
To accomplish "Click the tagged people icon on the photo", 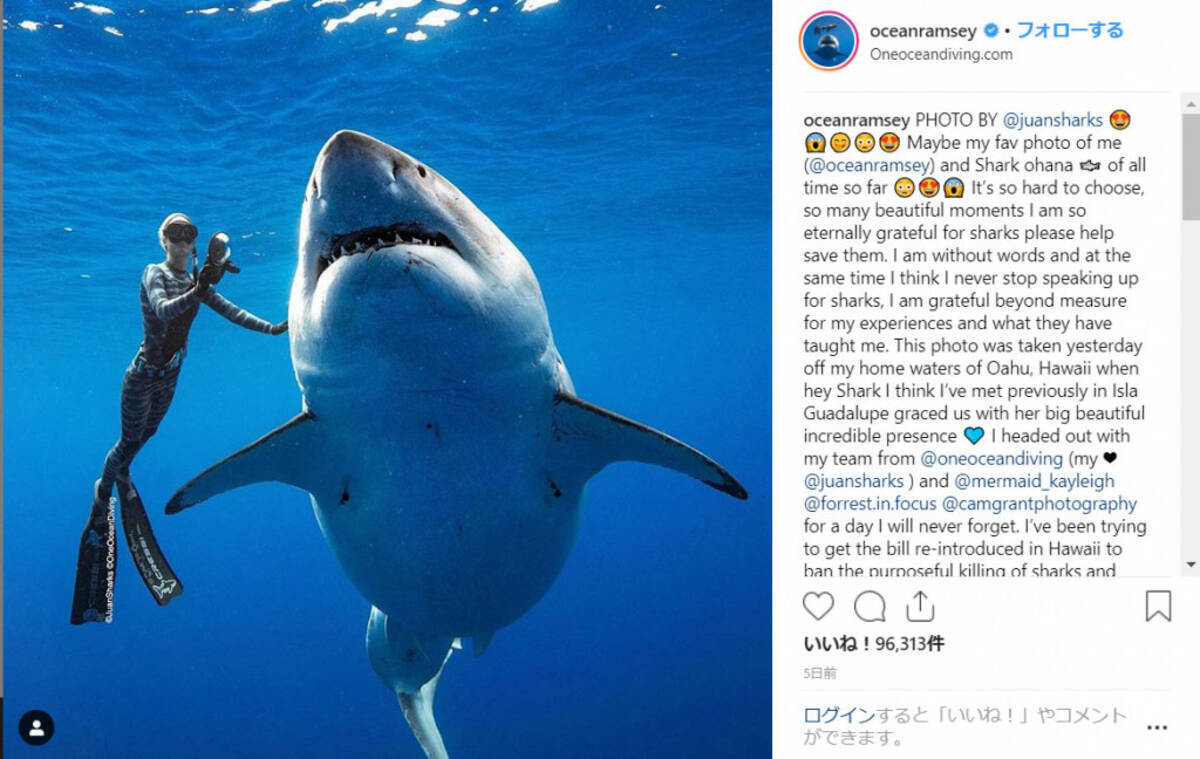I will [37, 727].
